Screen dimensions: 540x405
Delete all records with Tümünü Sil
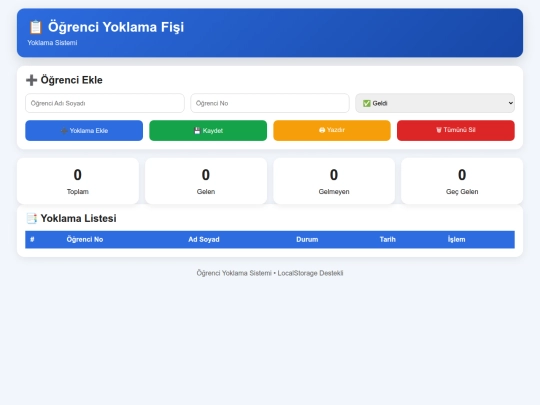point(456,131)
